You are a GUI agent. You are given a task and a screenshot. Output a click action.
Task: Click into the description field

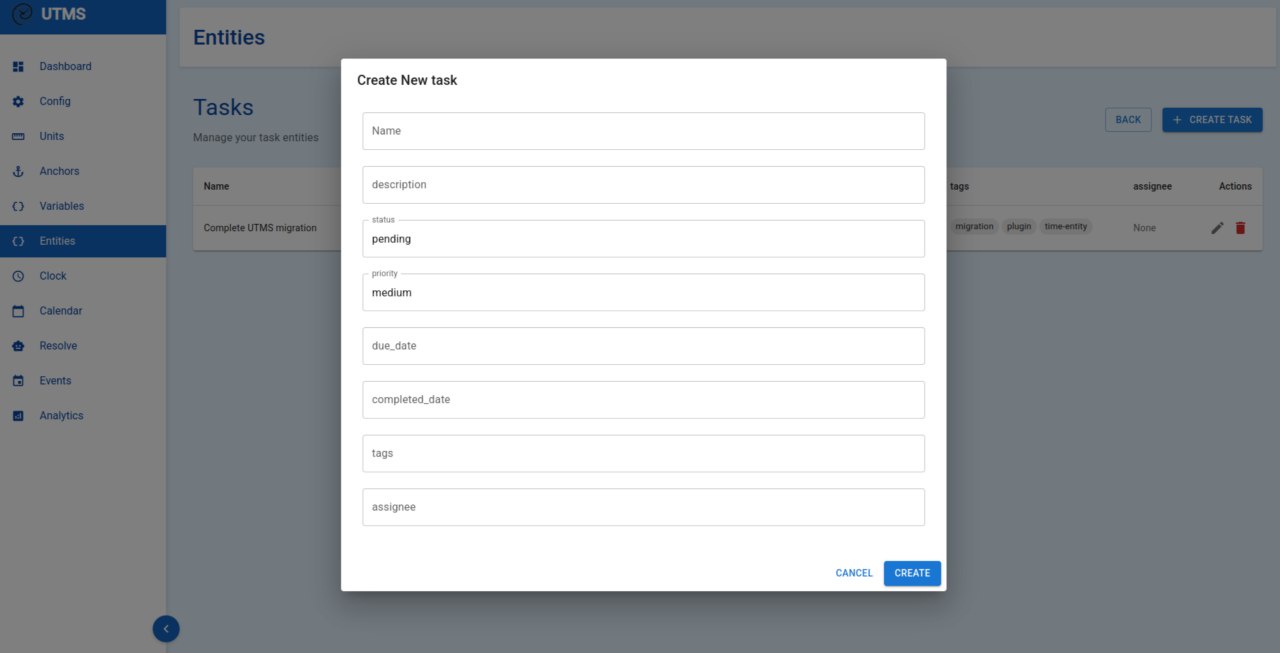point(643,185)
